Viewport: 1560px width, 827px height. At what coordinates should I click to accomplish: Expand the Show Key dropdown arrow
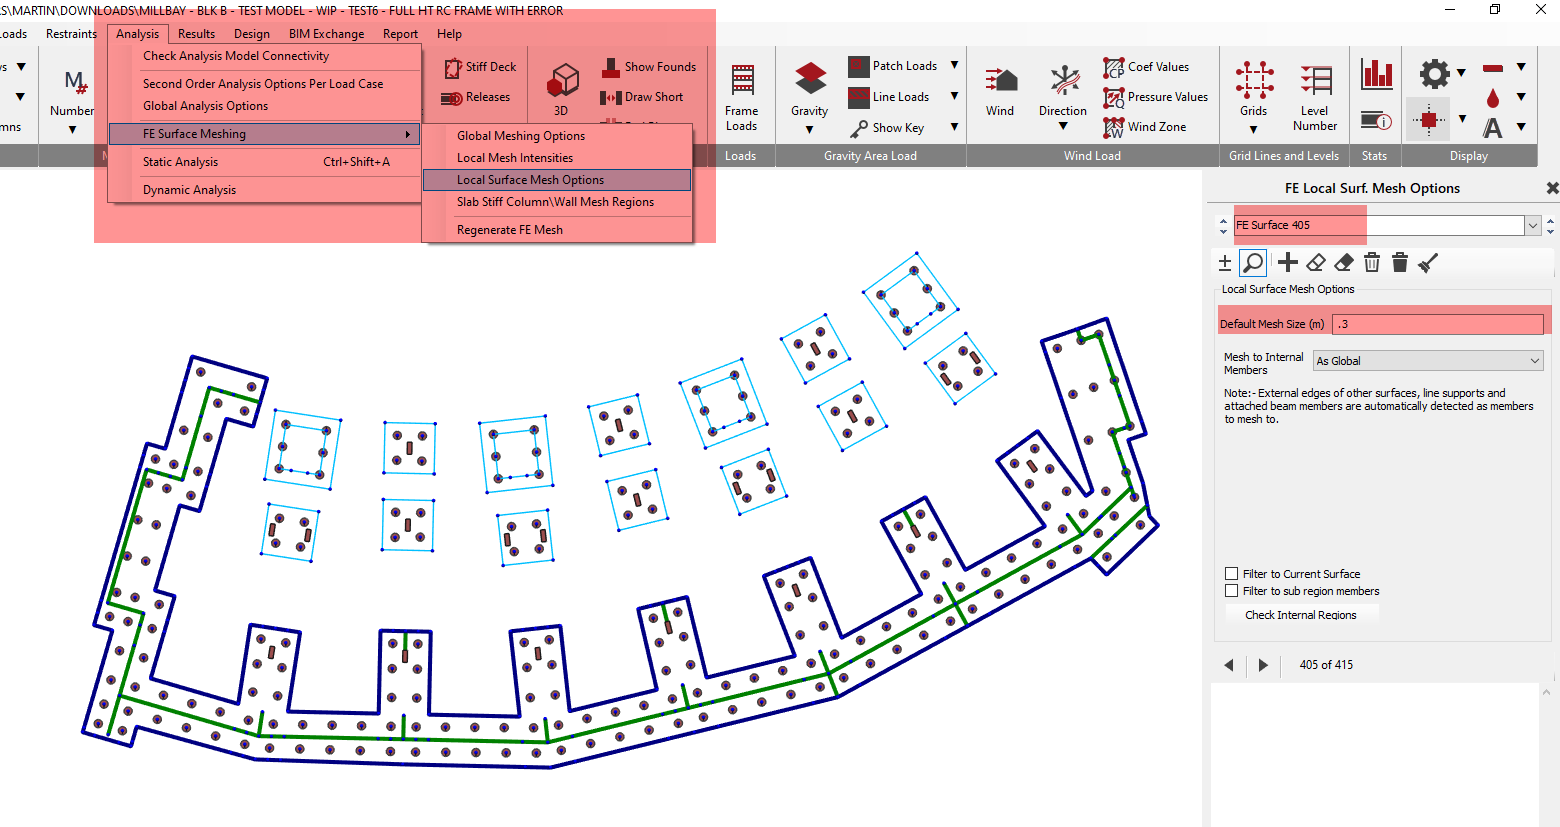(954, 127)
